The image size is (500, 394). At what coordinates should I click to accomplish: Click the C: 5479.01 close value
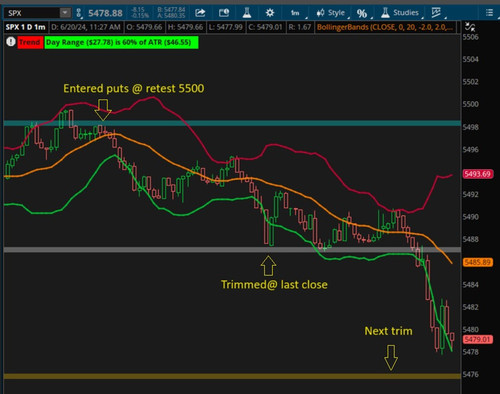tap(265, 27)
